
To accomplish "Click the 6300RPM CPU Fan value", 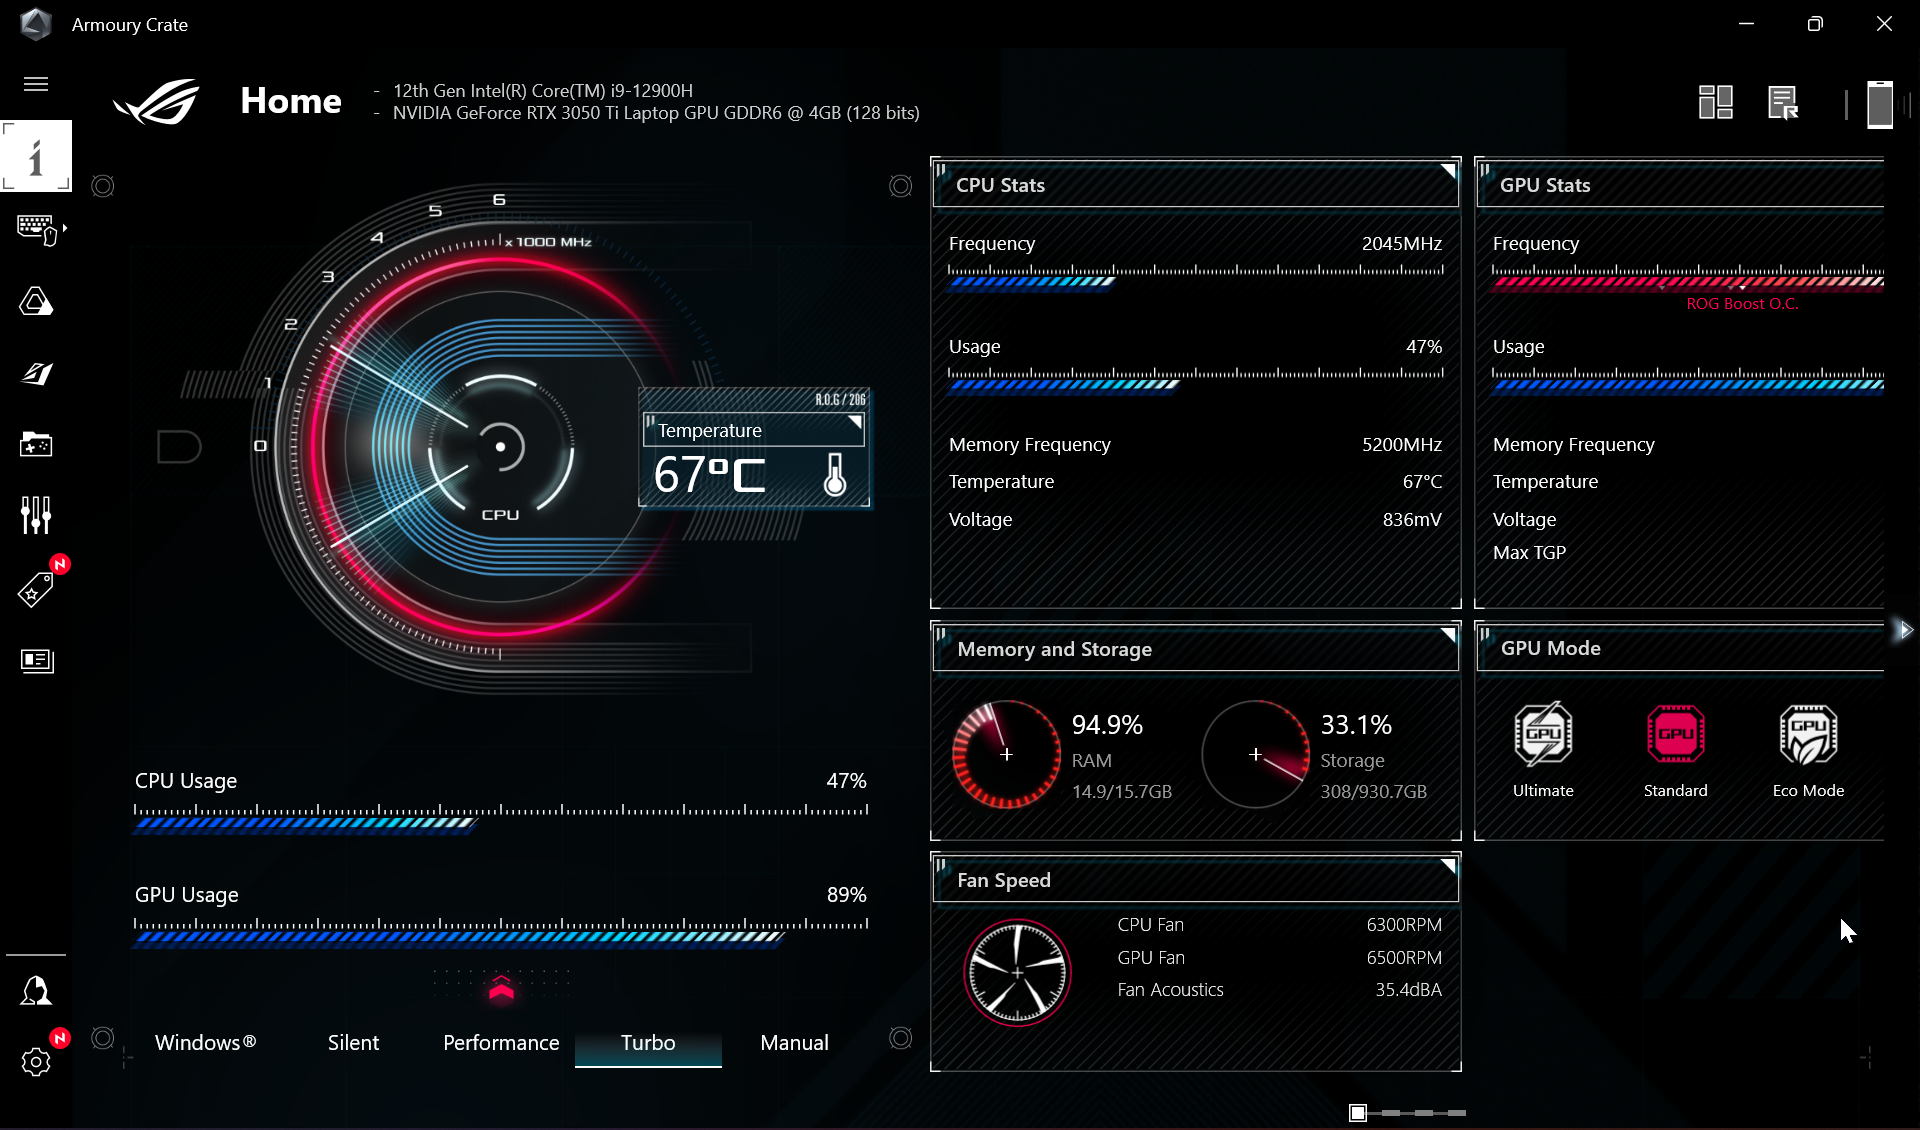I will coord(1404,925).
